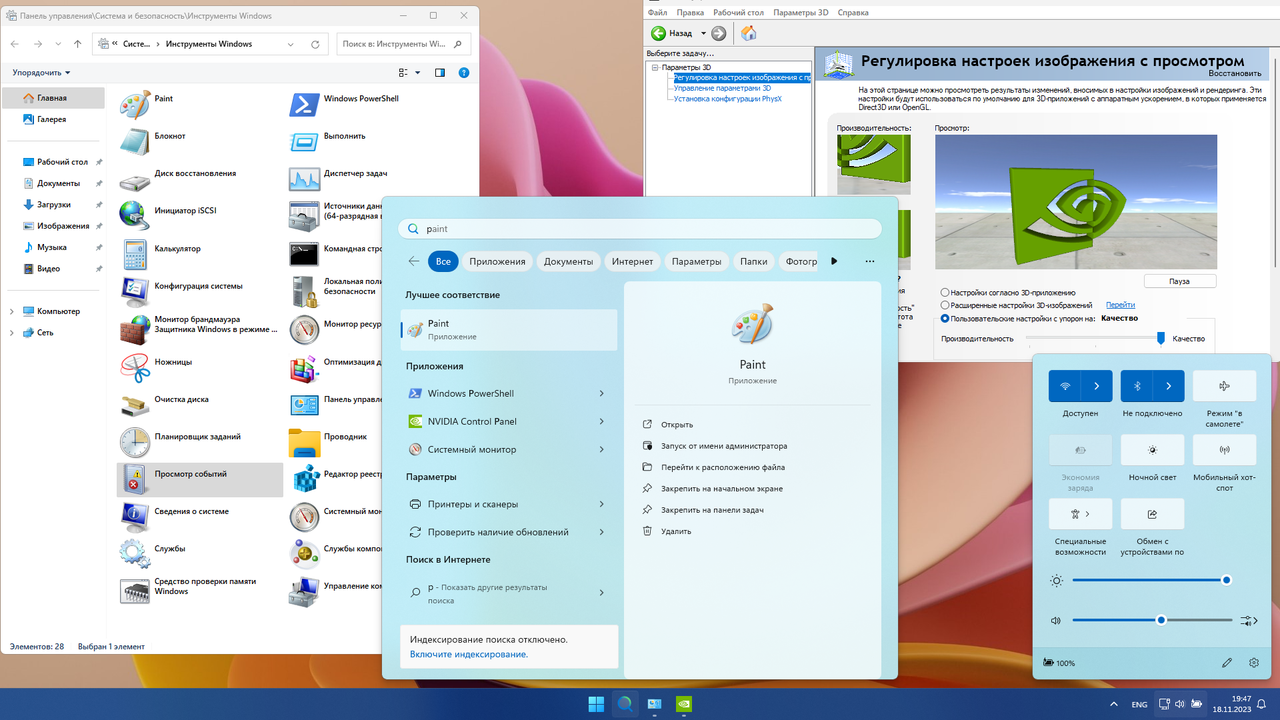Expand the Windows PowerShell search result chevron

601,394
